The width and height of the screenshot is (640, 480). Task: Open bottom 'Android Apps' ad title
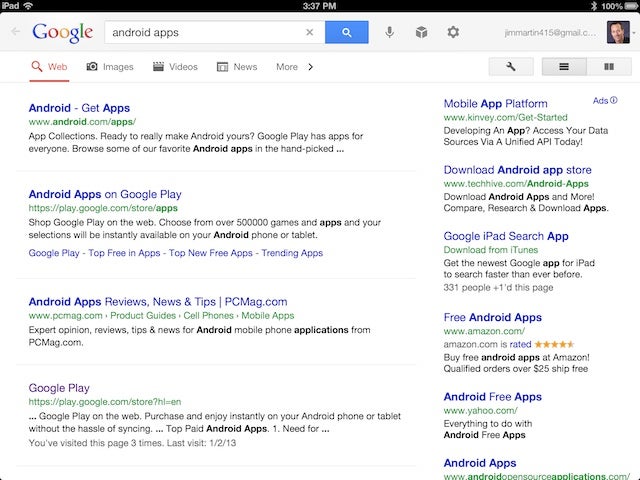point(480,463)
